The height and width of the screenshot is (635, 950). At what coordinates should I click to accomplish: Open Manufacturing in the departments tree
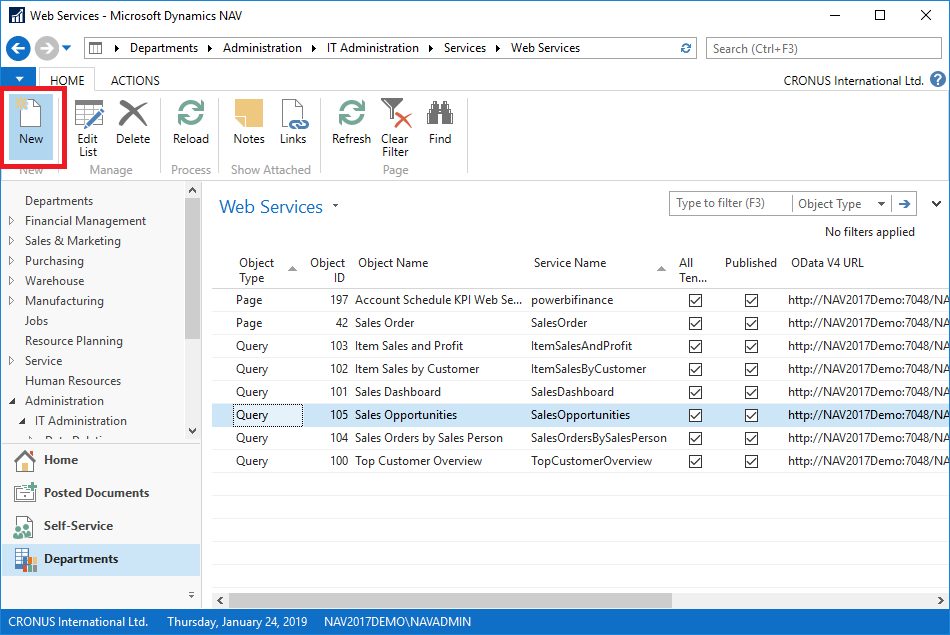64,301
